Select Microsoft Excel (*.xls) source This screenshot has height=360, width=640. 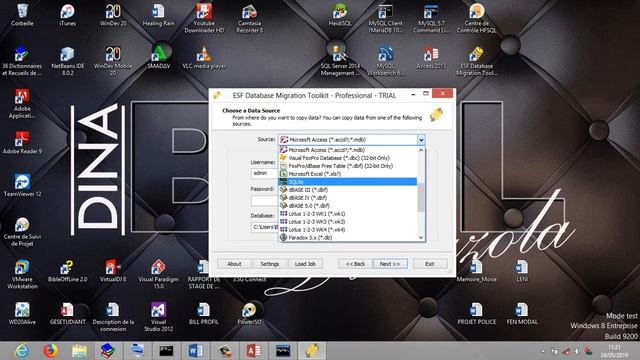[x=348, y=174]
